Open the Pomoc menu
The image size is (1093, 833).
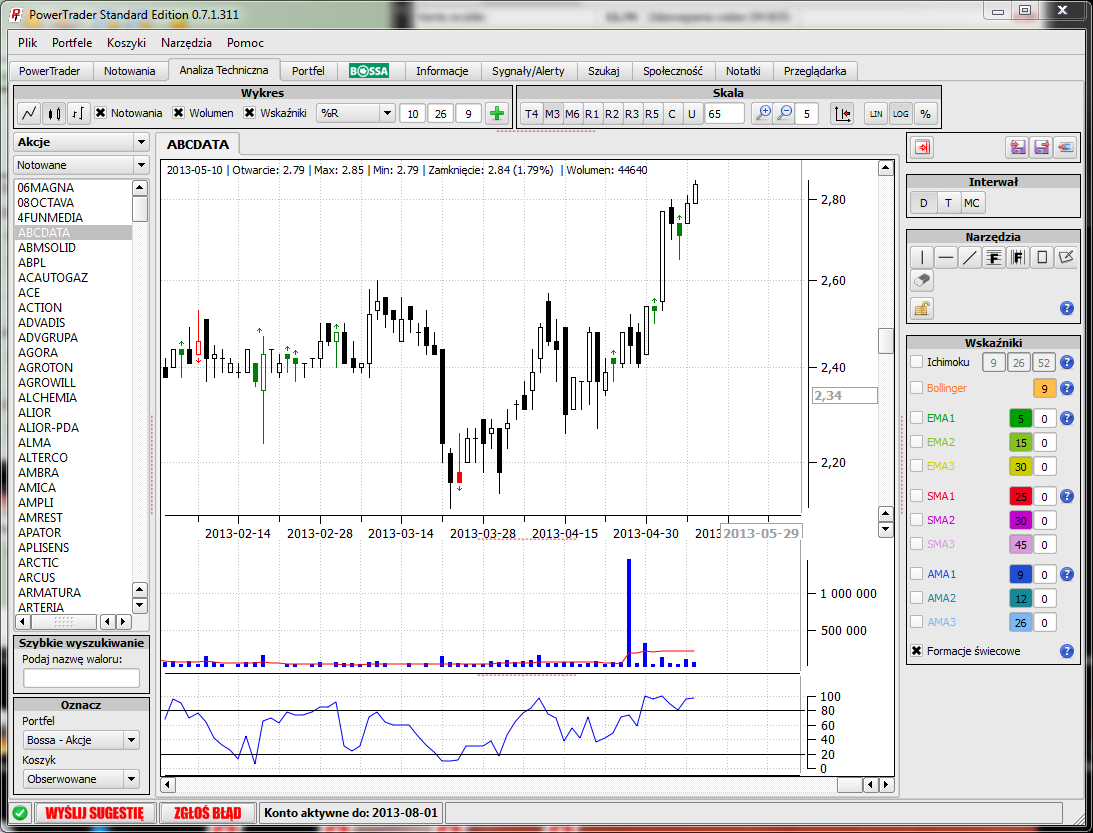point(245,43)
